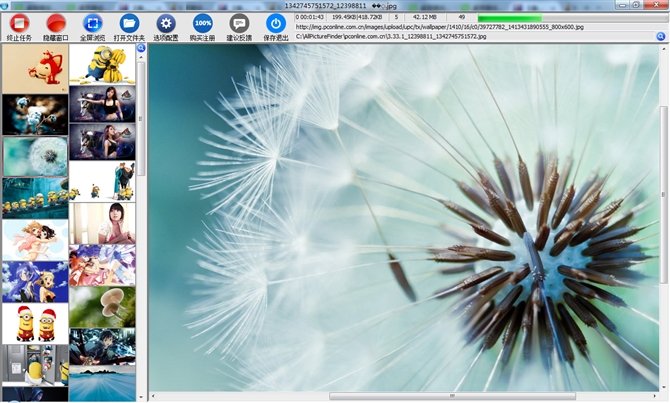Pick the mushrooms thumbnail

102,307
